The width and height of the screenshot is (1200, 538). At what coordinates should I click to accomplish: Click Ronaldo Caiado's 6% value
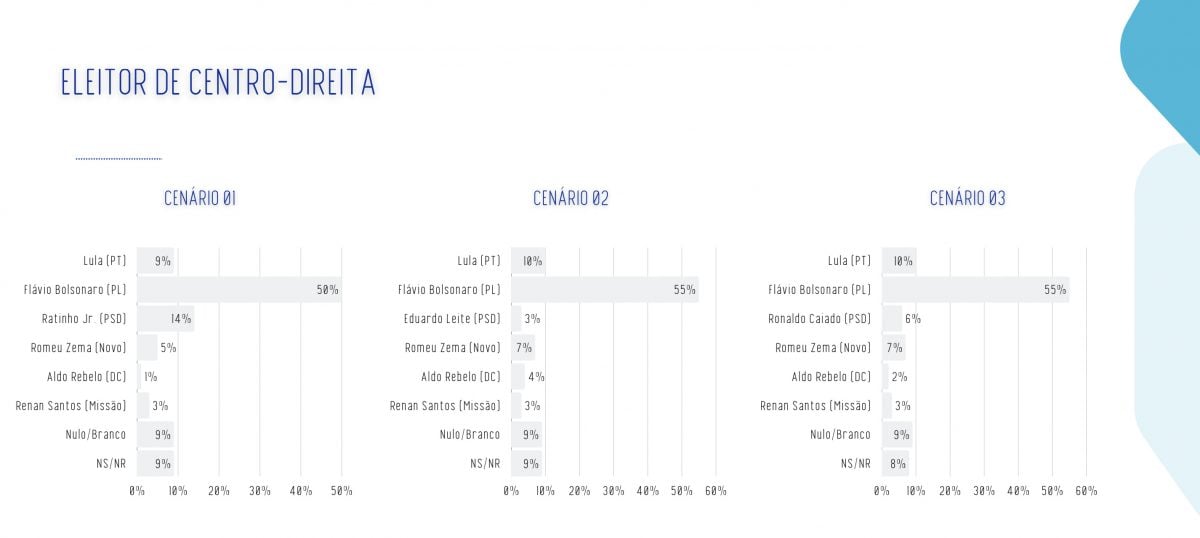click(912, 319)
